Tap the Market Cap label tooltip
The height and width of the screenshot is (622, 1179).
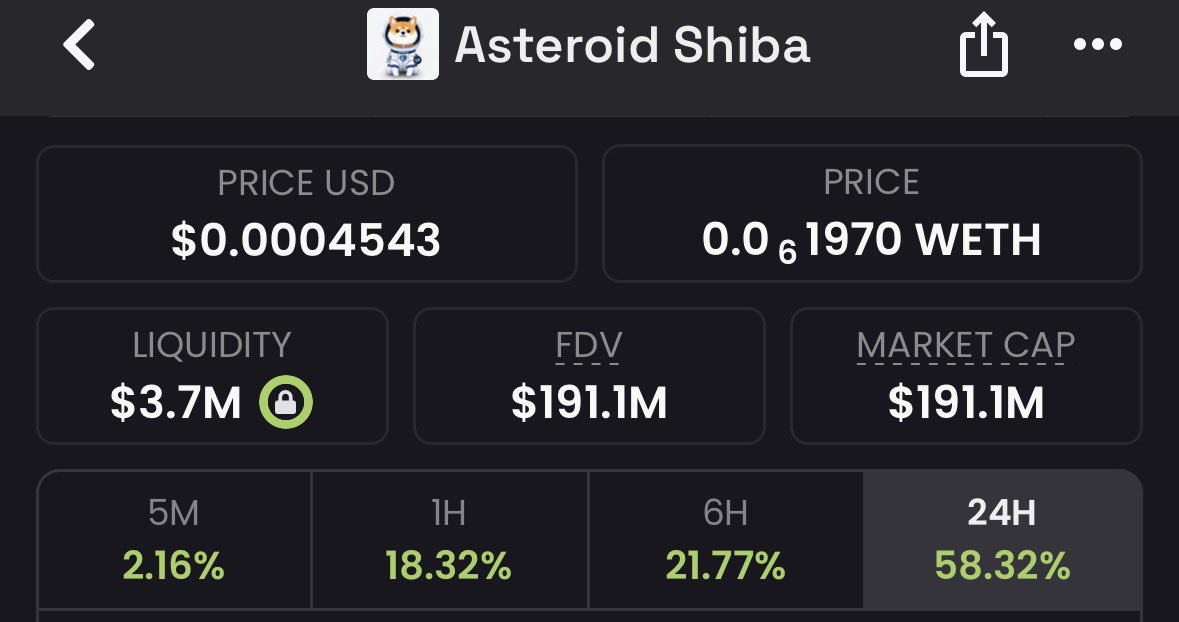(965, 346)
